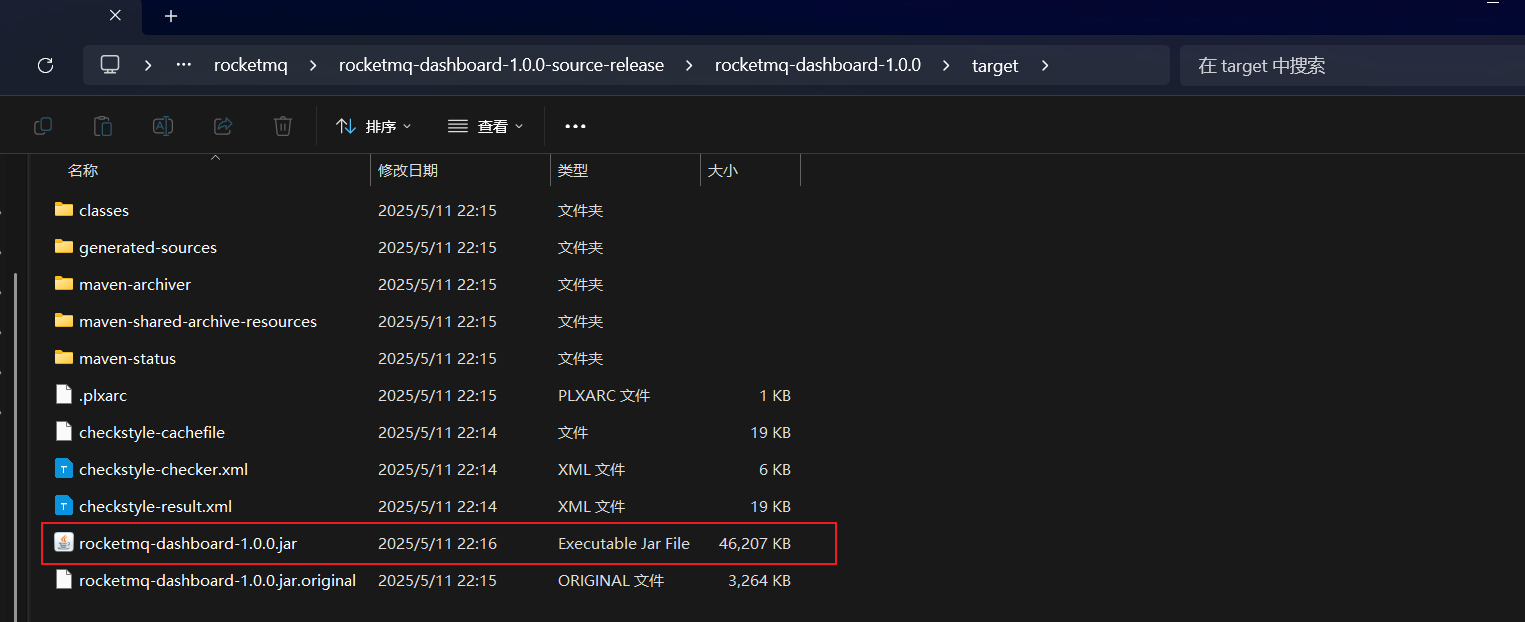Open the 查看 view dropdown
The height and width of the screenshot is (622, 1525).
click(x=486, y=126)
